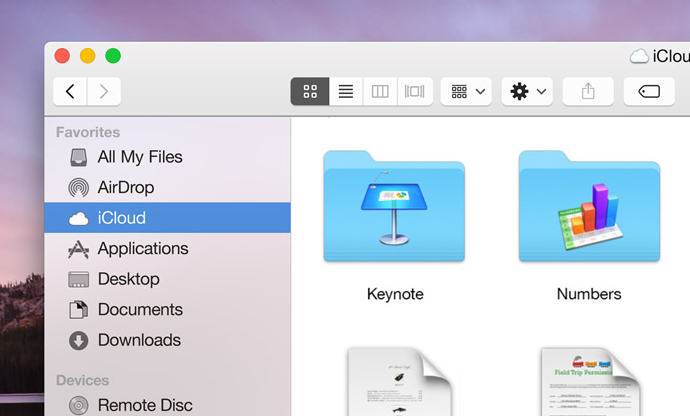Click the Applications A-shaped icon
Image resolution: width=690 pixels, height=416 pixels.
(x=79, y=249)
